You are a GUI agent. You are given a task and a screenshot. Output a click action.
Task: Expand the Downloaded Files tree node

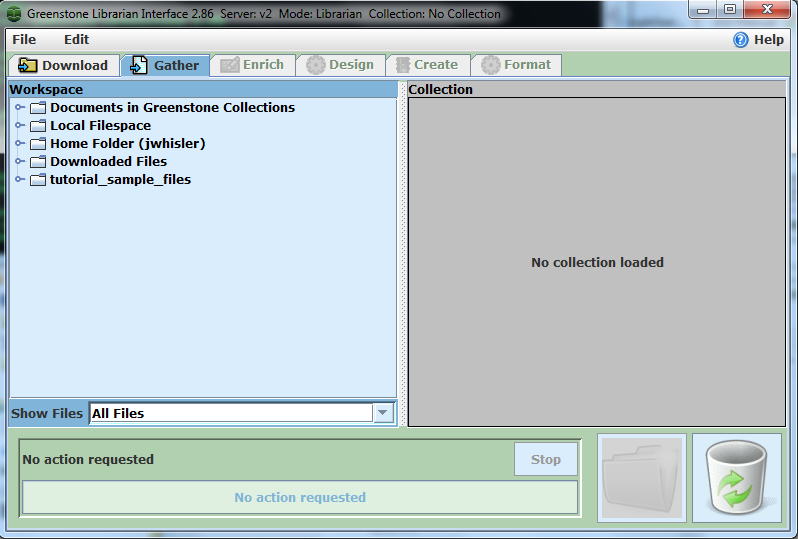(x=19, y=162)
